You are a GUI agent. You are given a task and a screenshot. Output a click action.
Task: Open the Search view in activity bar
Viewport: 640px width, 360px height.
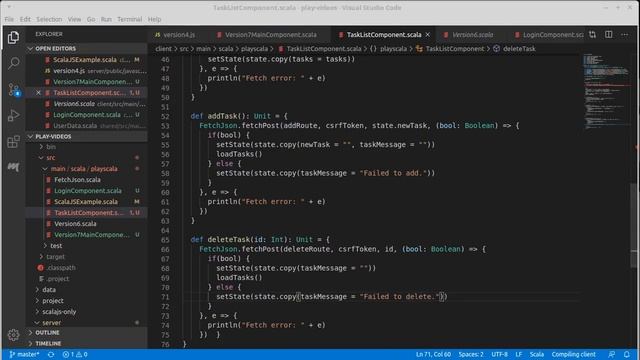tap(13, 63)
